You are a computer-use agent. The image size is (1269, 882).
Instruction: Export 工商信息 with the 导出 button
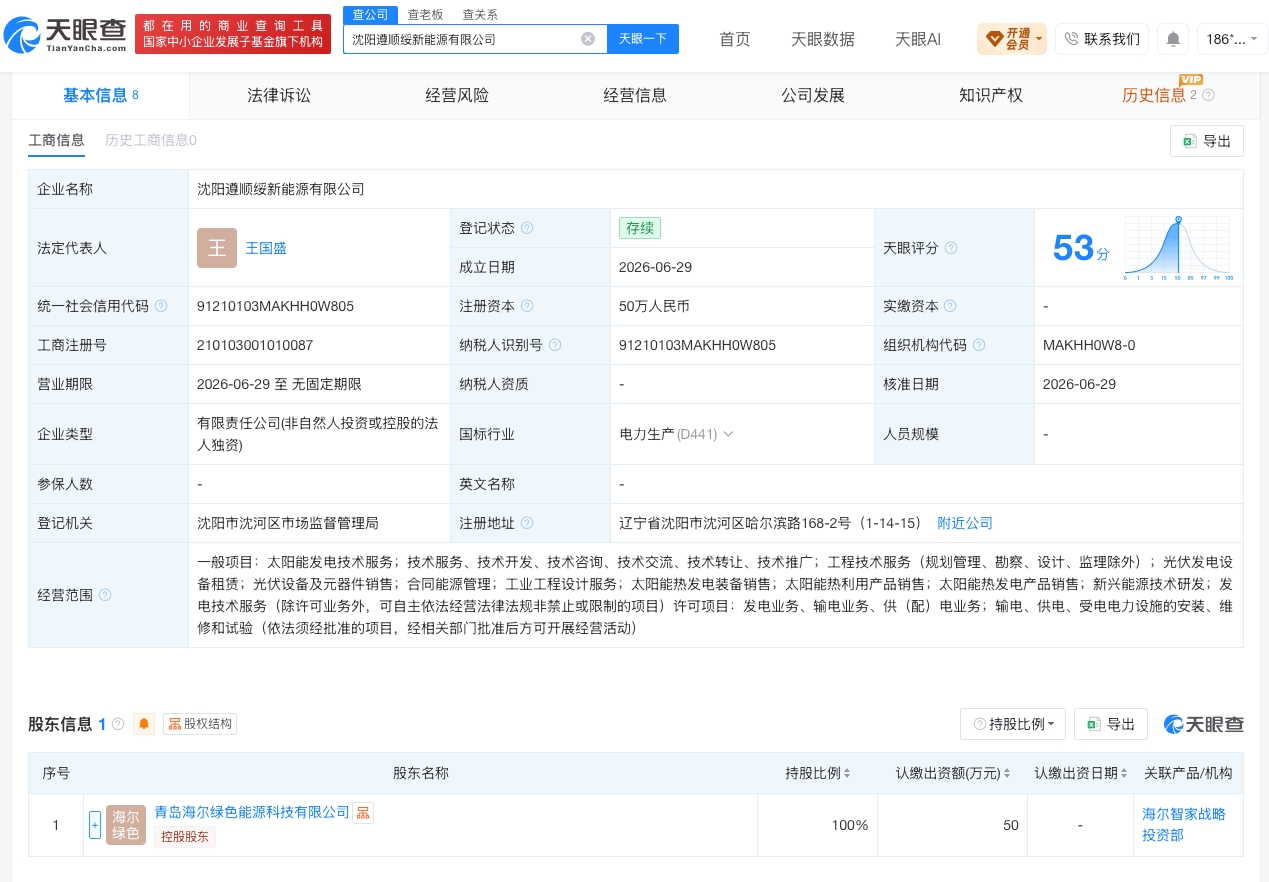(x=1207, y=141)
